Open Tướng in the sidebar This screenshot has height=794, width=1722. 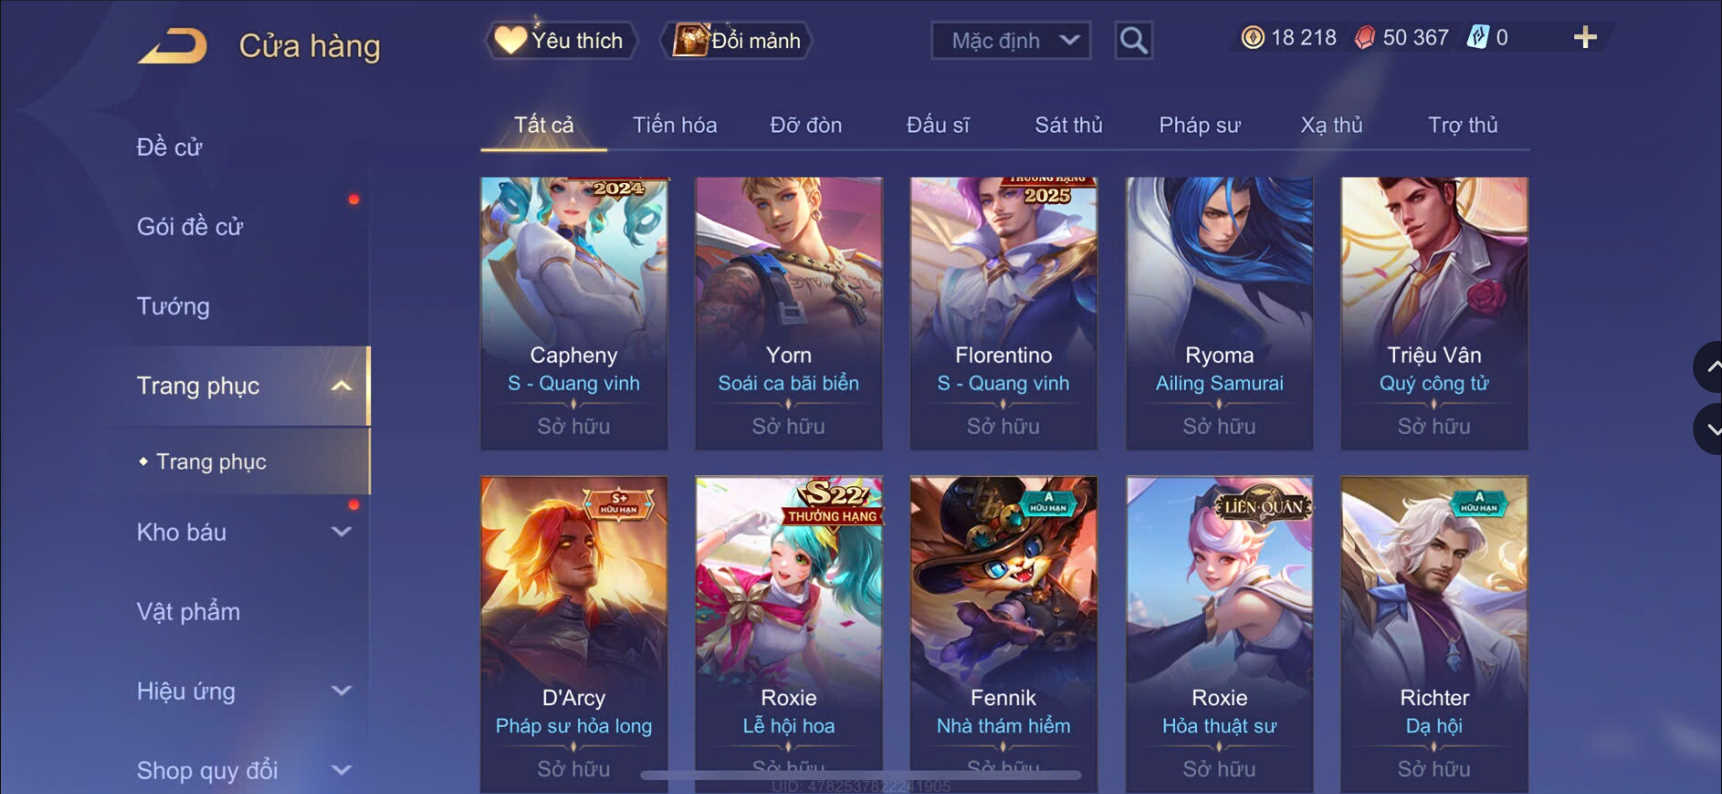point(173,306)
